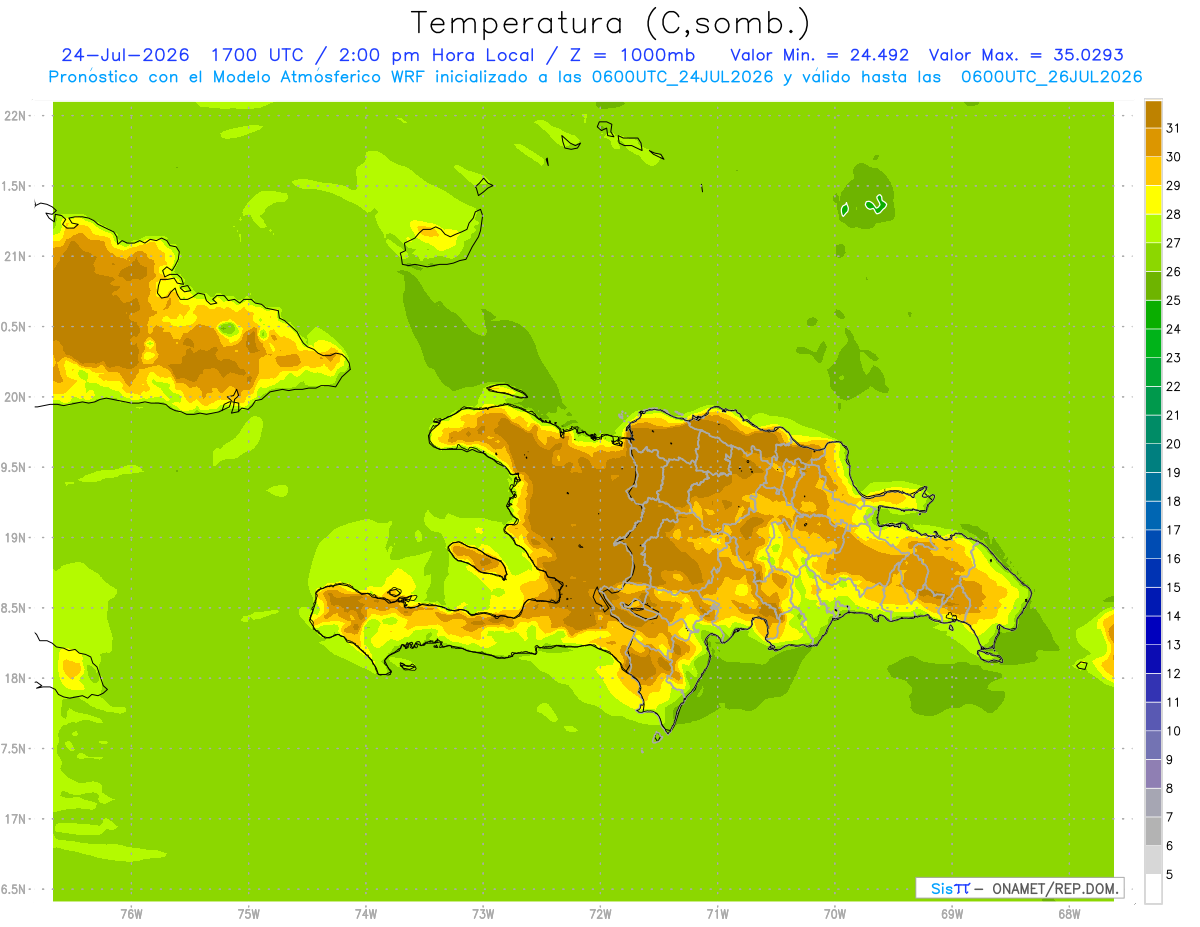This screenshot has width=1200, height=927.
Task: Click the "71W" longitude label
Action: tap(717, 914)
